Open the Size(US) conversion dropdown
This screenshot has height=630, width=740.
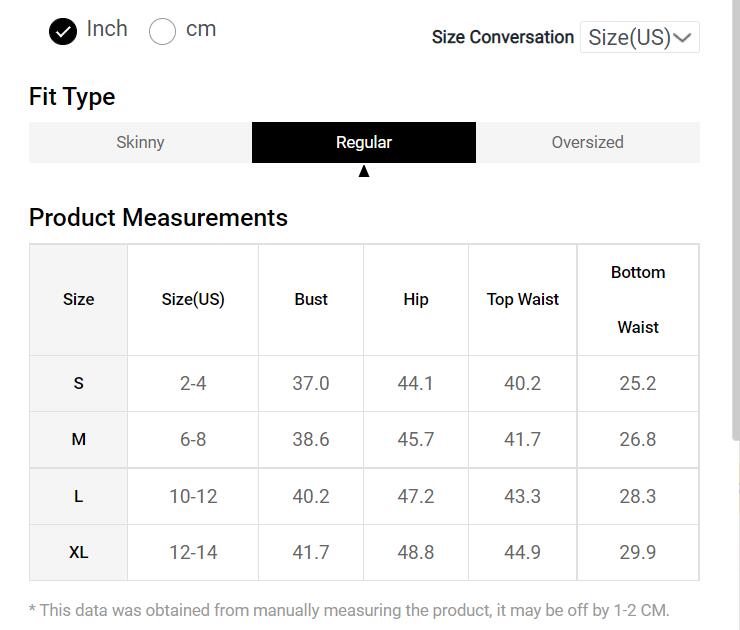[640, 38]
